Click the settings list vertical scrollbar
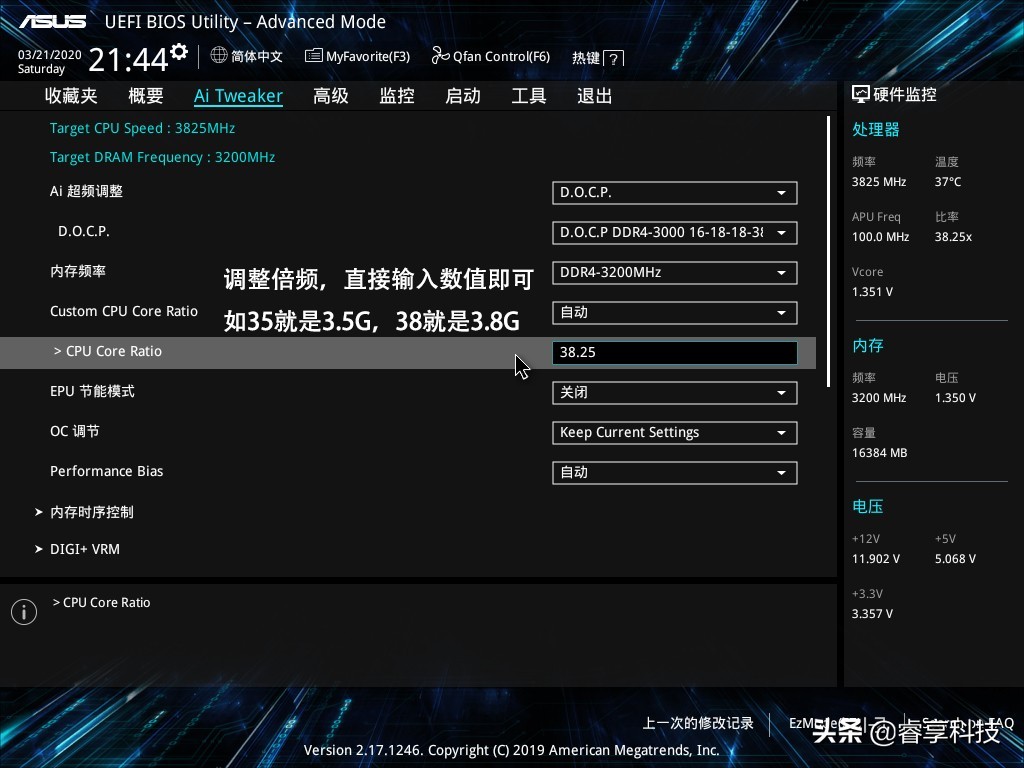Viewport: 1024px width, 768px height. (828, 250)
